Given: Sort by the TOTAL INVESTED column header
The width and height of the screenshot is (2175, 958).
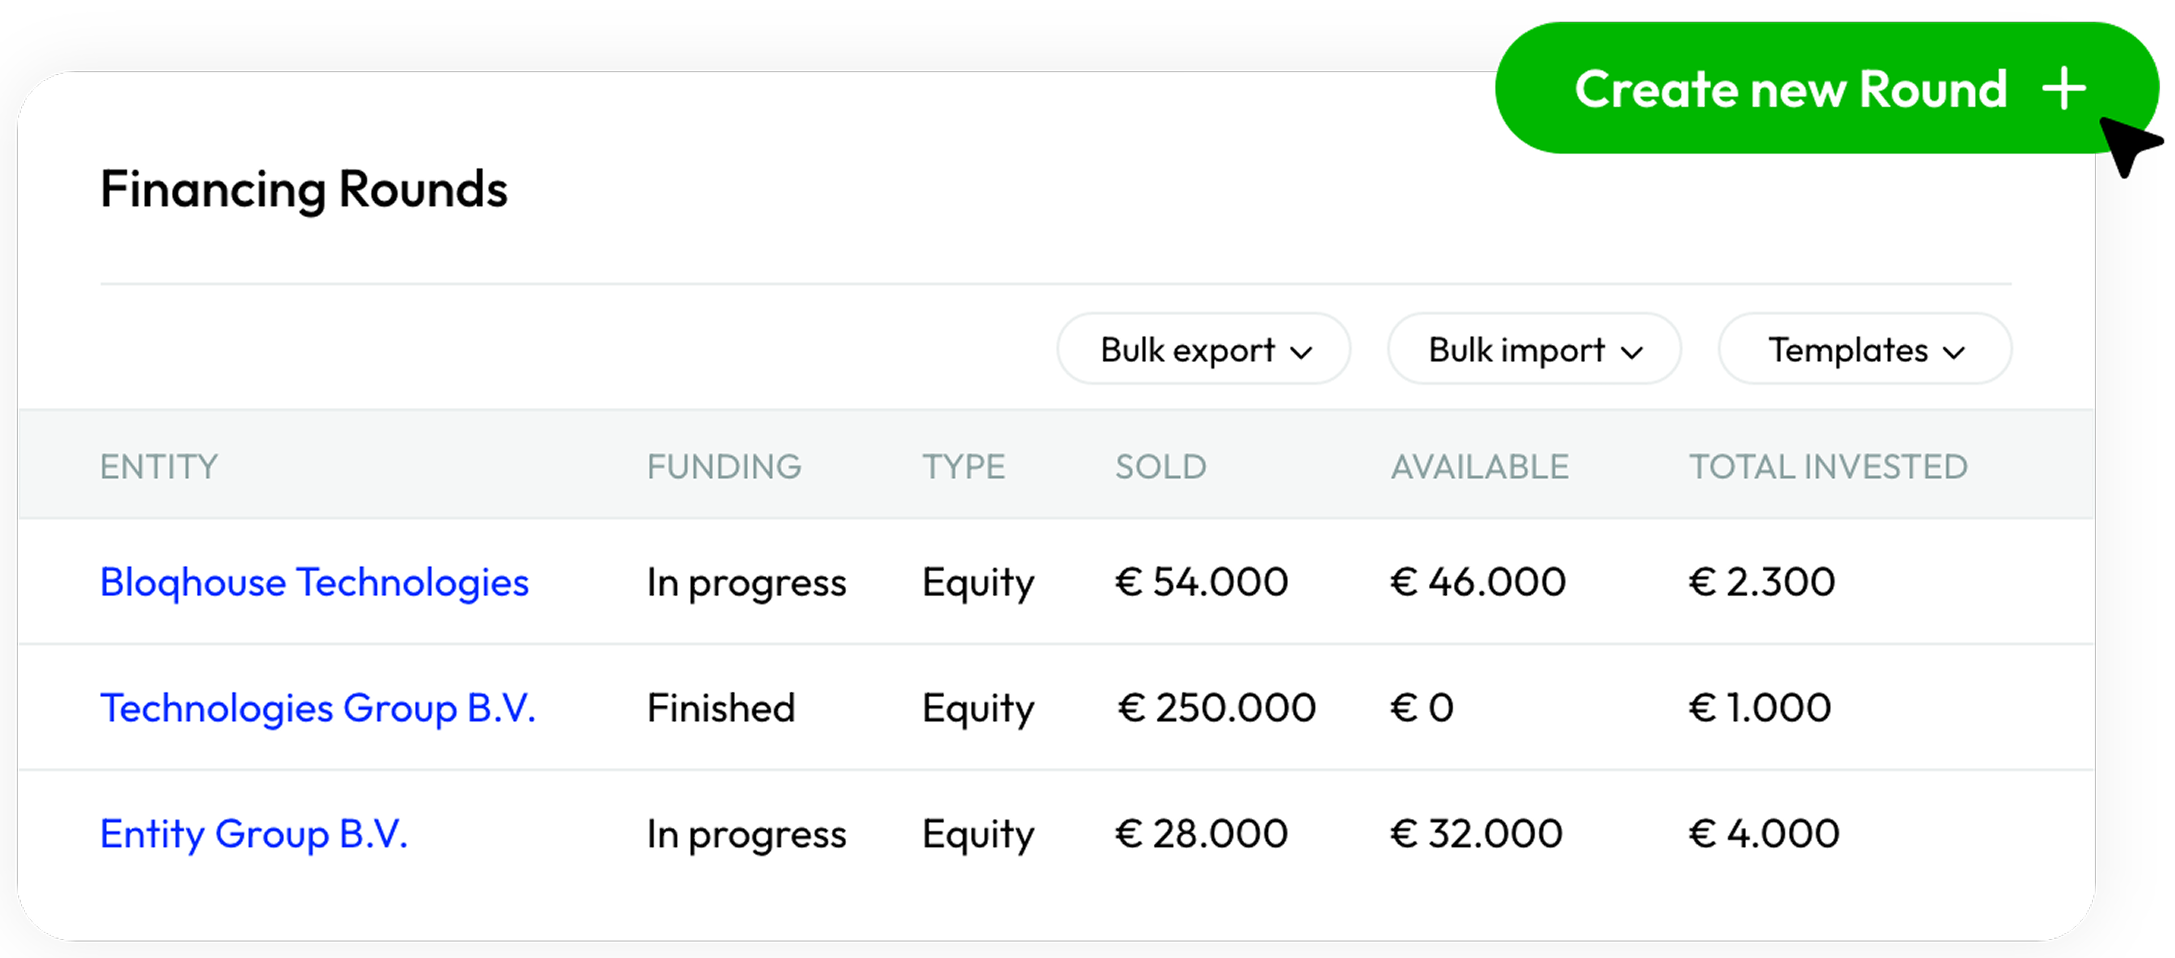Looking at the screenshot, I should (x=1828, y=467).
